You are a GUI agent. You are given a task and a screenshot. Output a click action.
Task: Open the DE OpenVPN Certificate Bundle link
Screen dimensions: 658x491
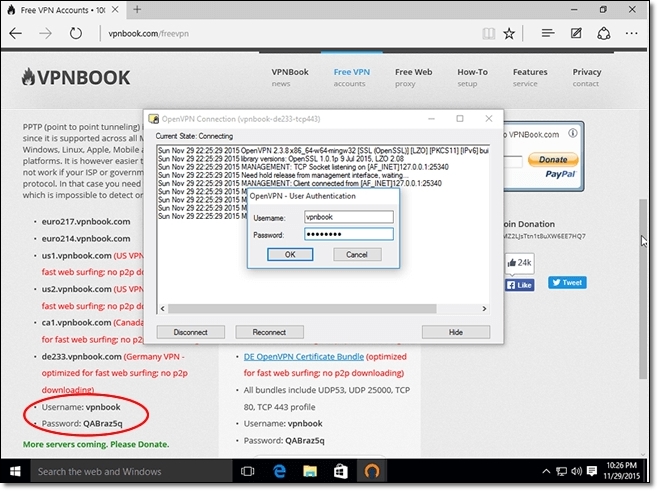coord(303,356)
